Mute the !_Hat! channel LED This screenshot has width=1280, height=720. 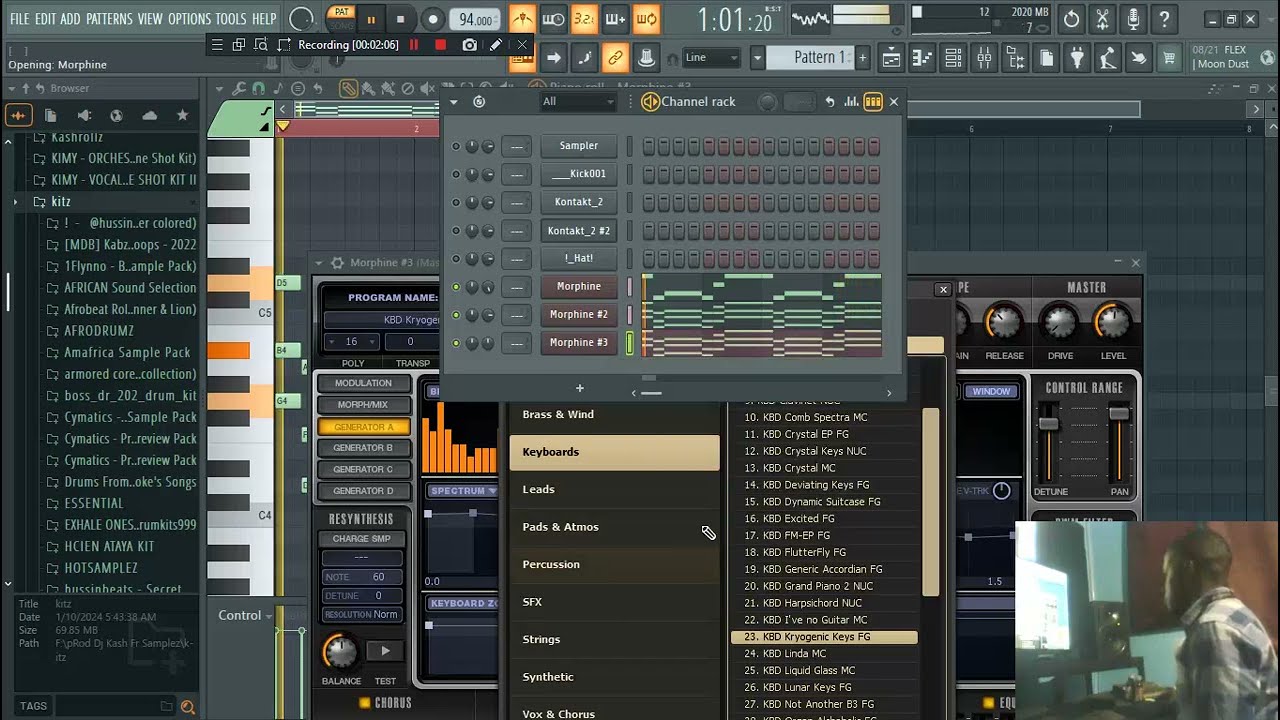456,258
